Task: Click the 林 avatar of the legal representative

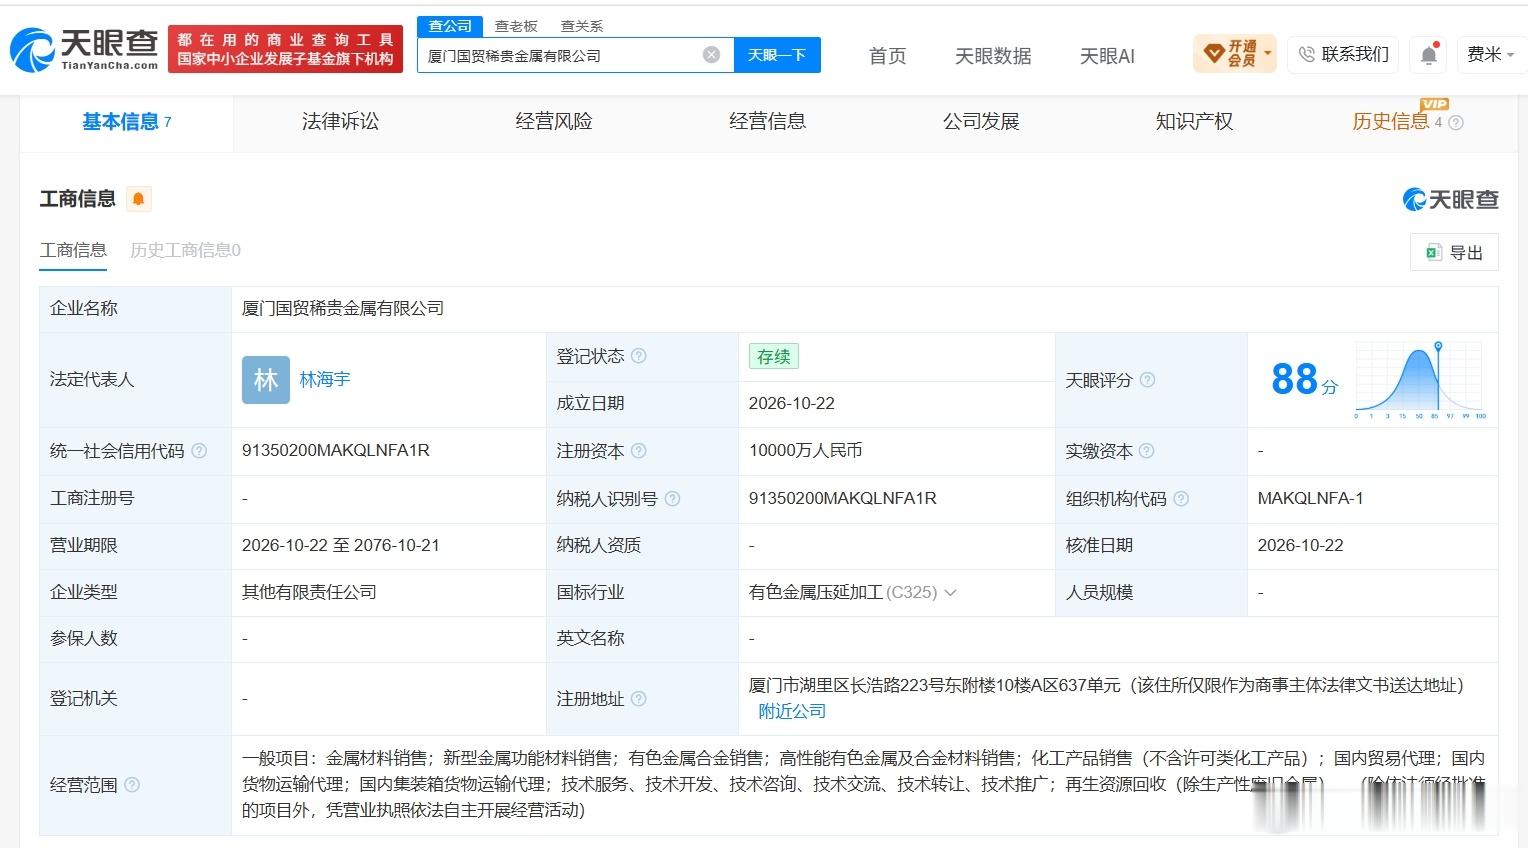Action: (266, 380)
